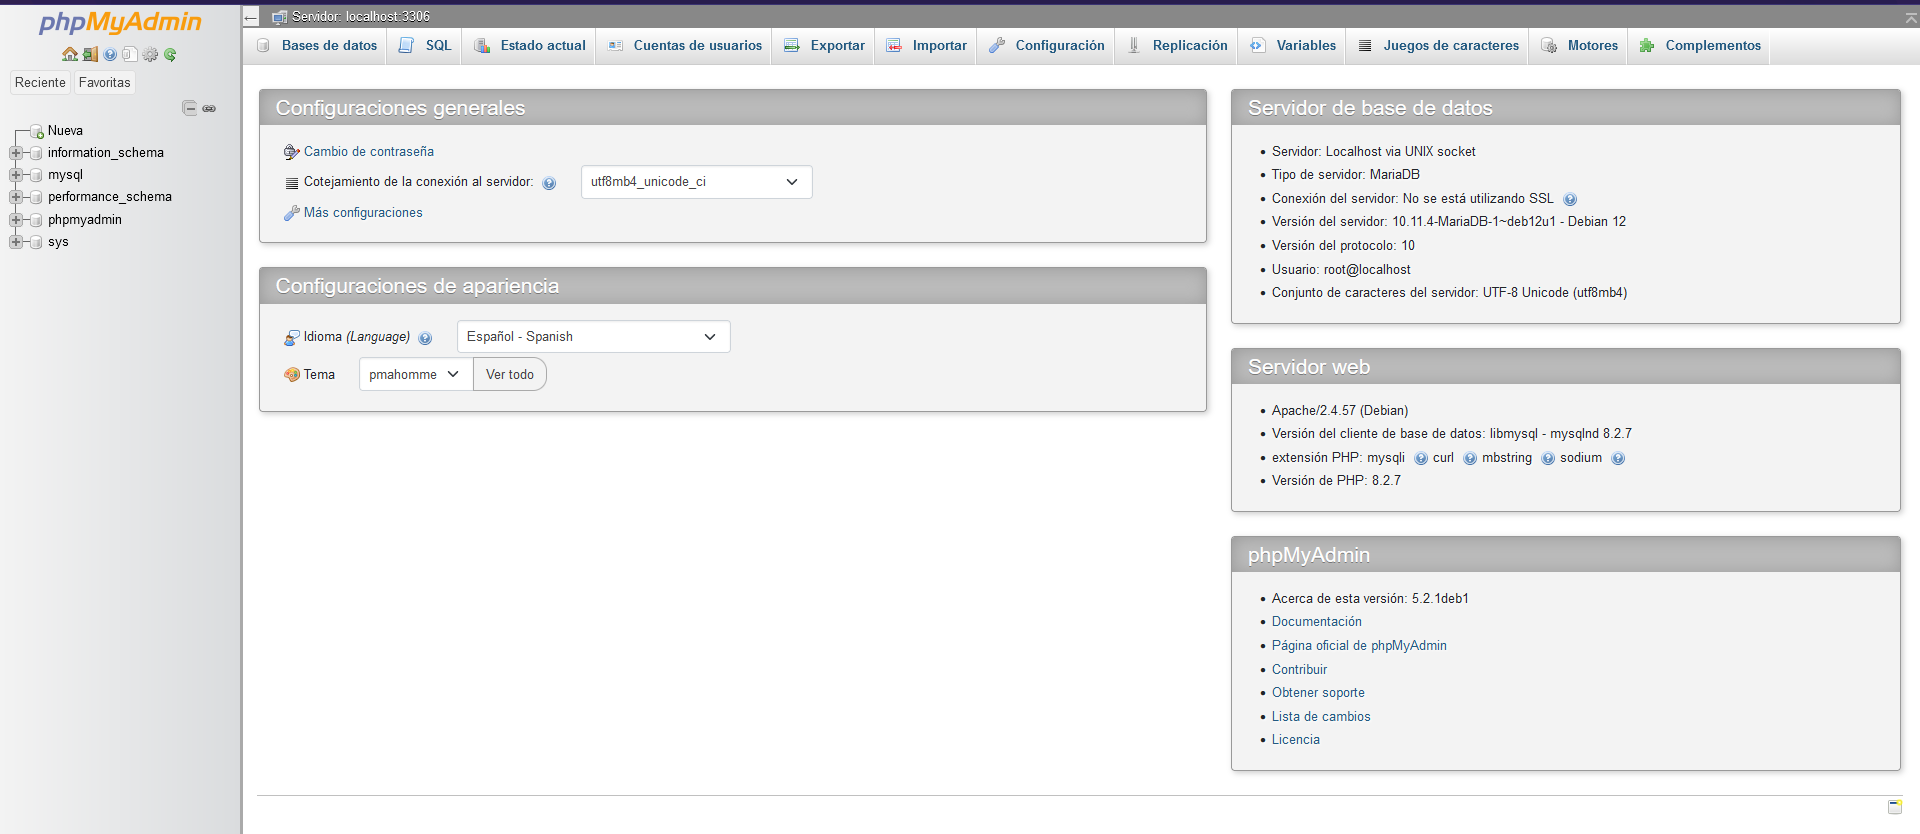Click the sys database cylinder icon
Screen dimensions: 1920x834
pos(37,242)
